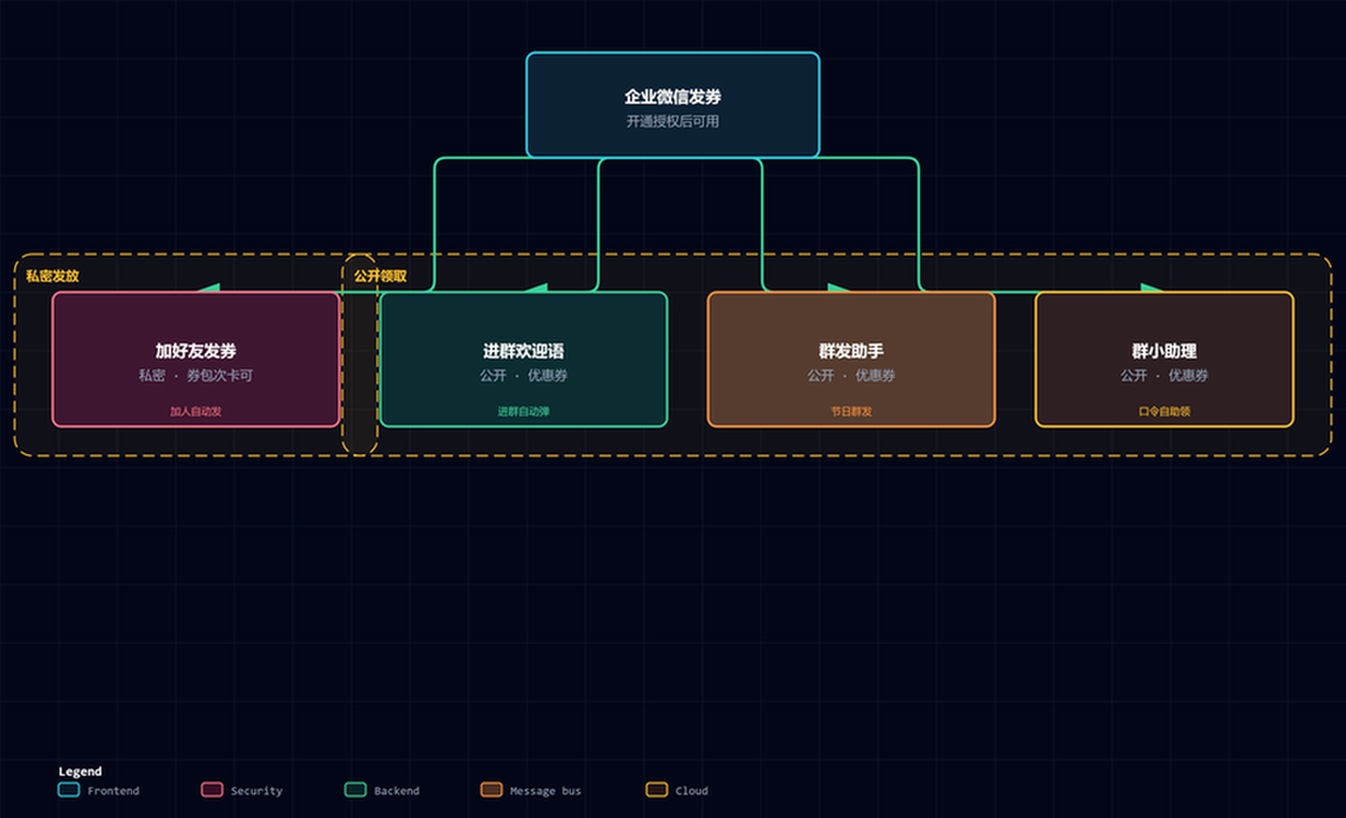Click the Backend legend label
The image size is (1346, 818).
[397, 791]
